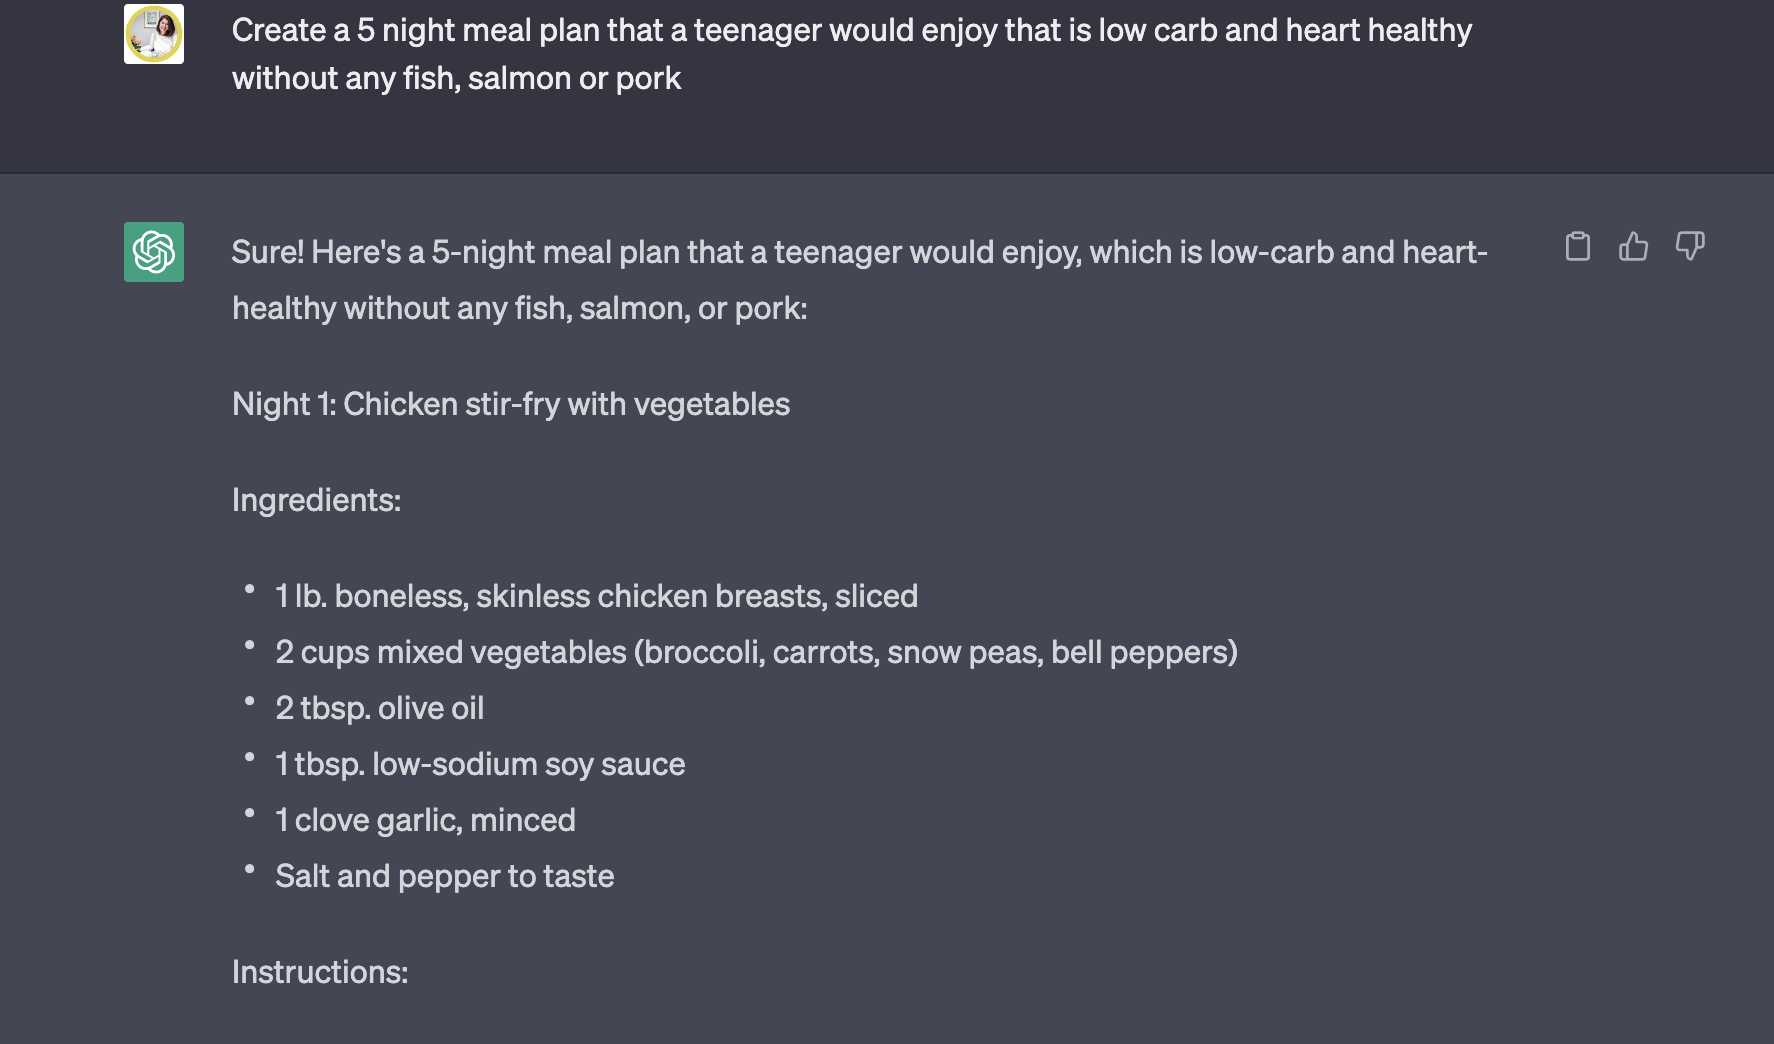Click the 'Night 1: Chicken stir-fry with vegetables' heading
This screenshot has height=1044, width=1774.
coord(511,404)
